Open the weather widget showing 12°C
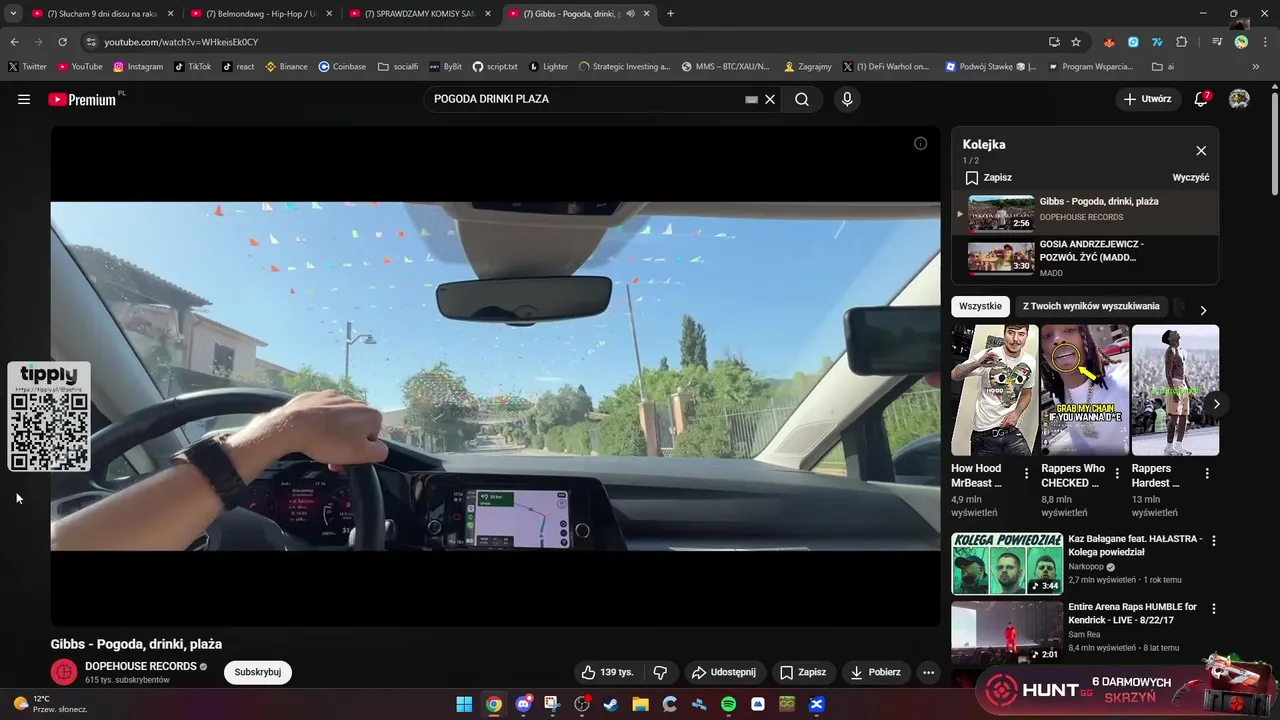 (52, 704)
